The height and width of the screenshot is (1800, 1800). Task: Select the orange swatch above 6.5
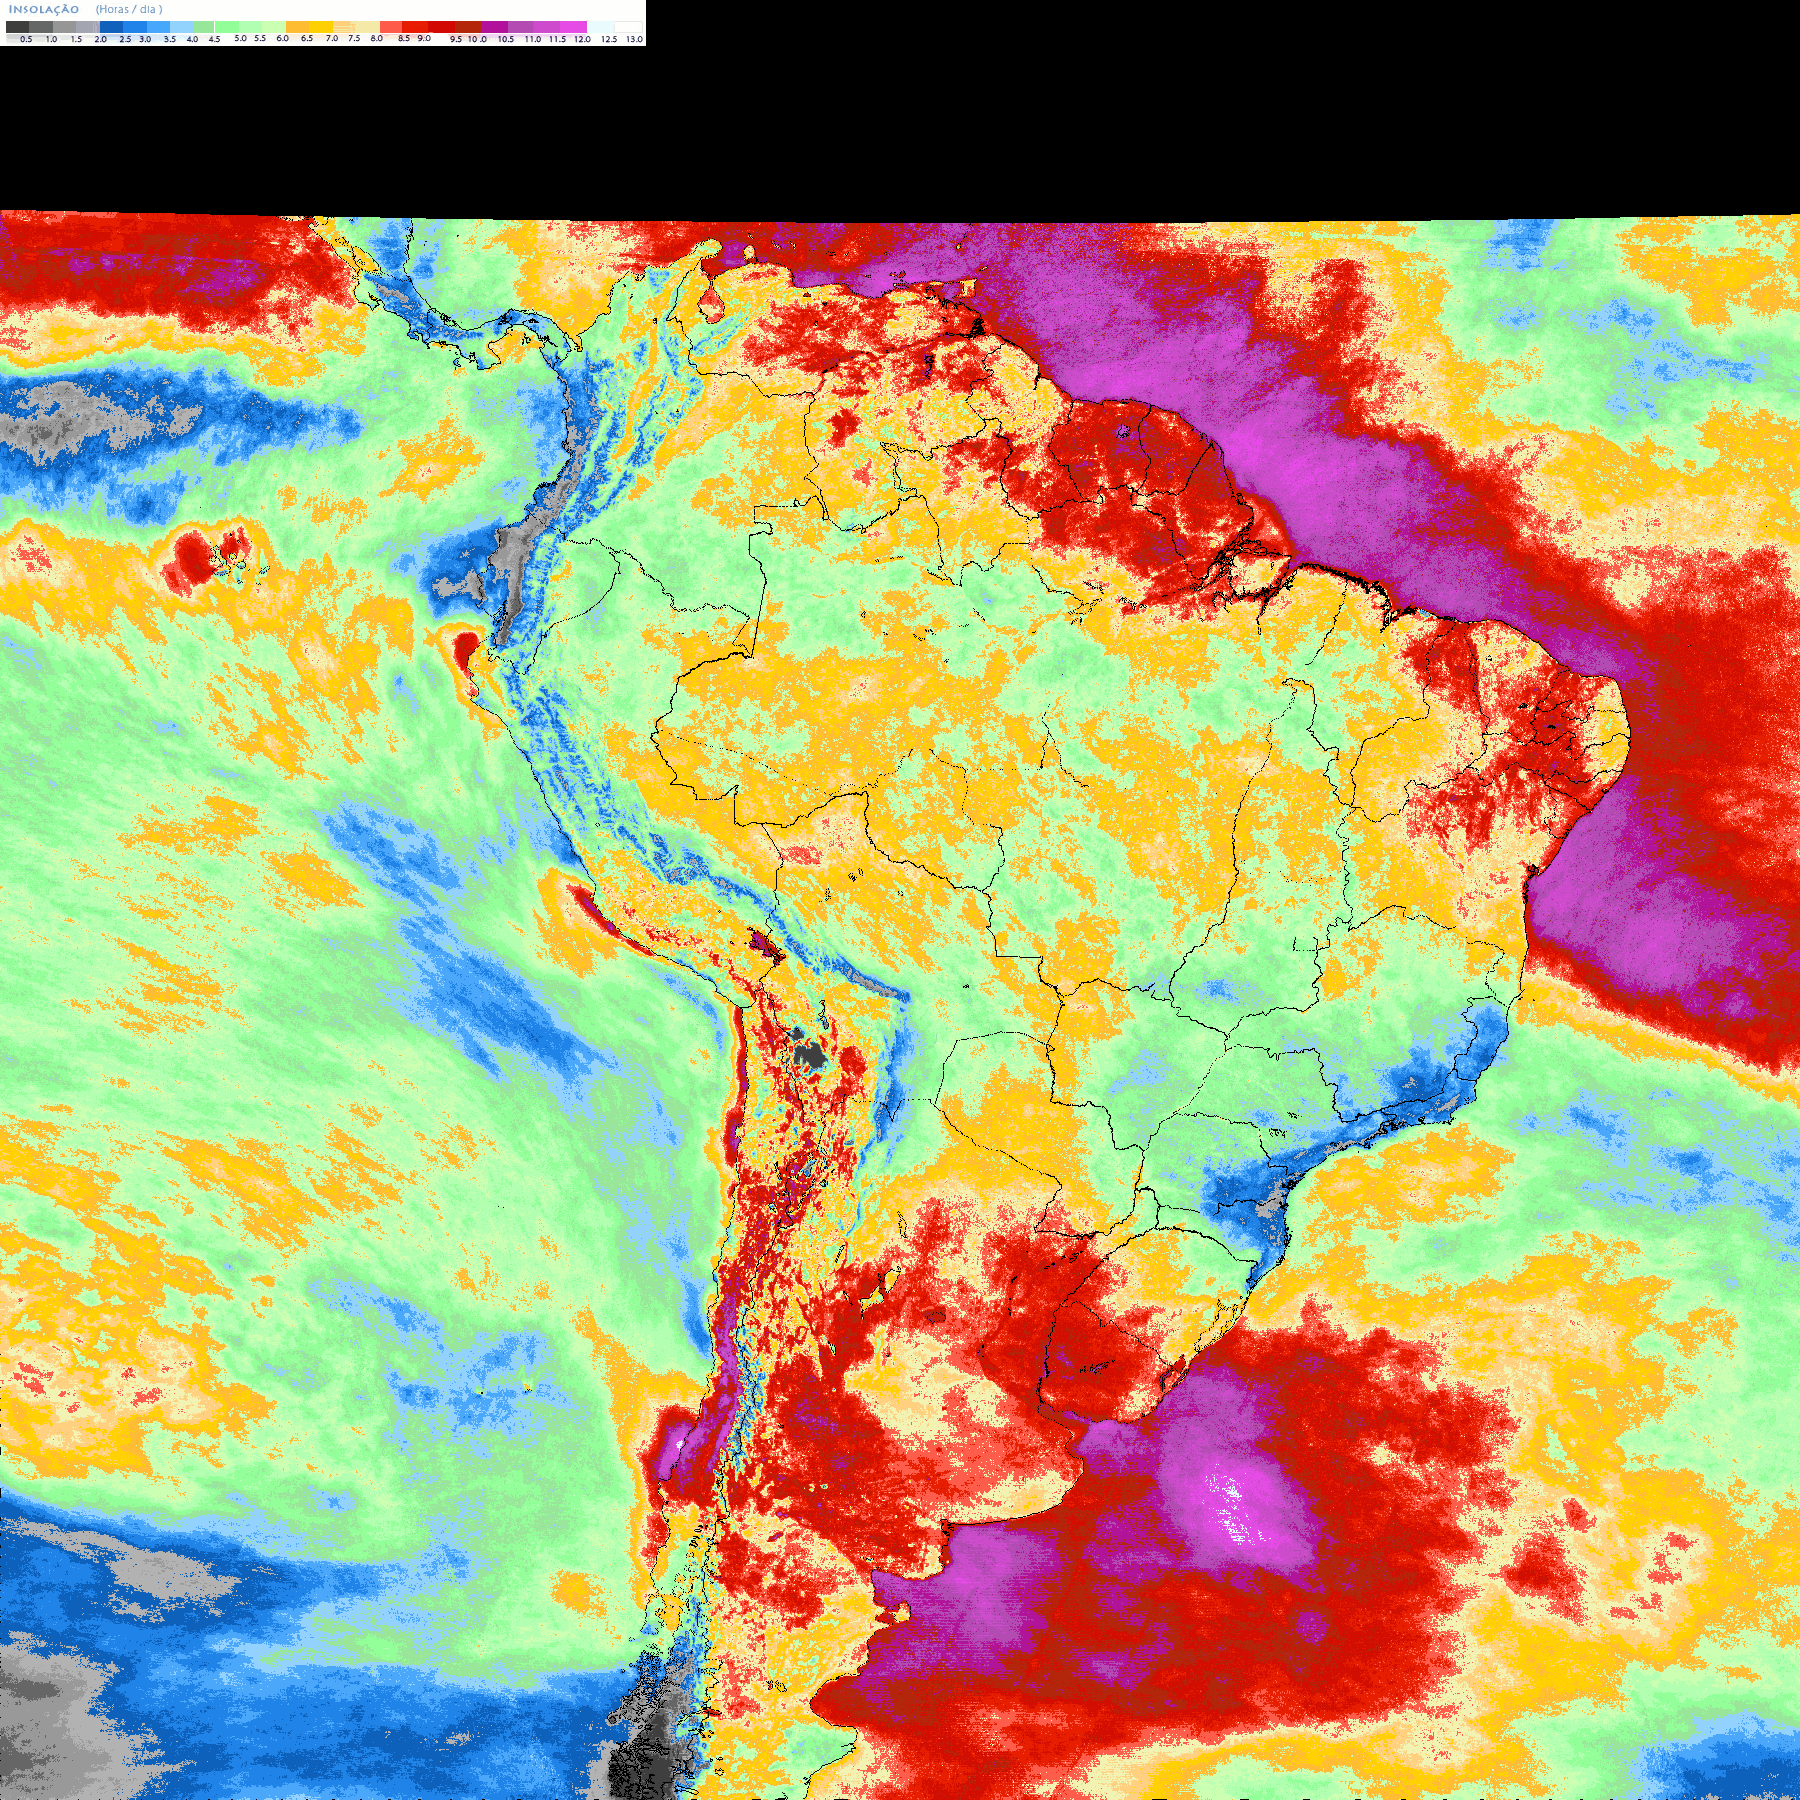coord(297,27)
